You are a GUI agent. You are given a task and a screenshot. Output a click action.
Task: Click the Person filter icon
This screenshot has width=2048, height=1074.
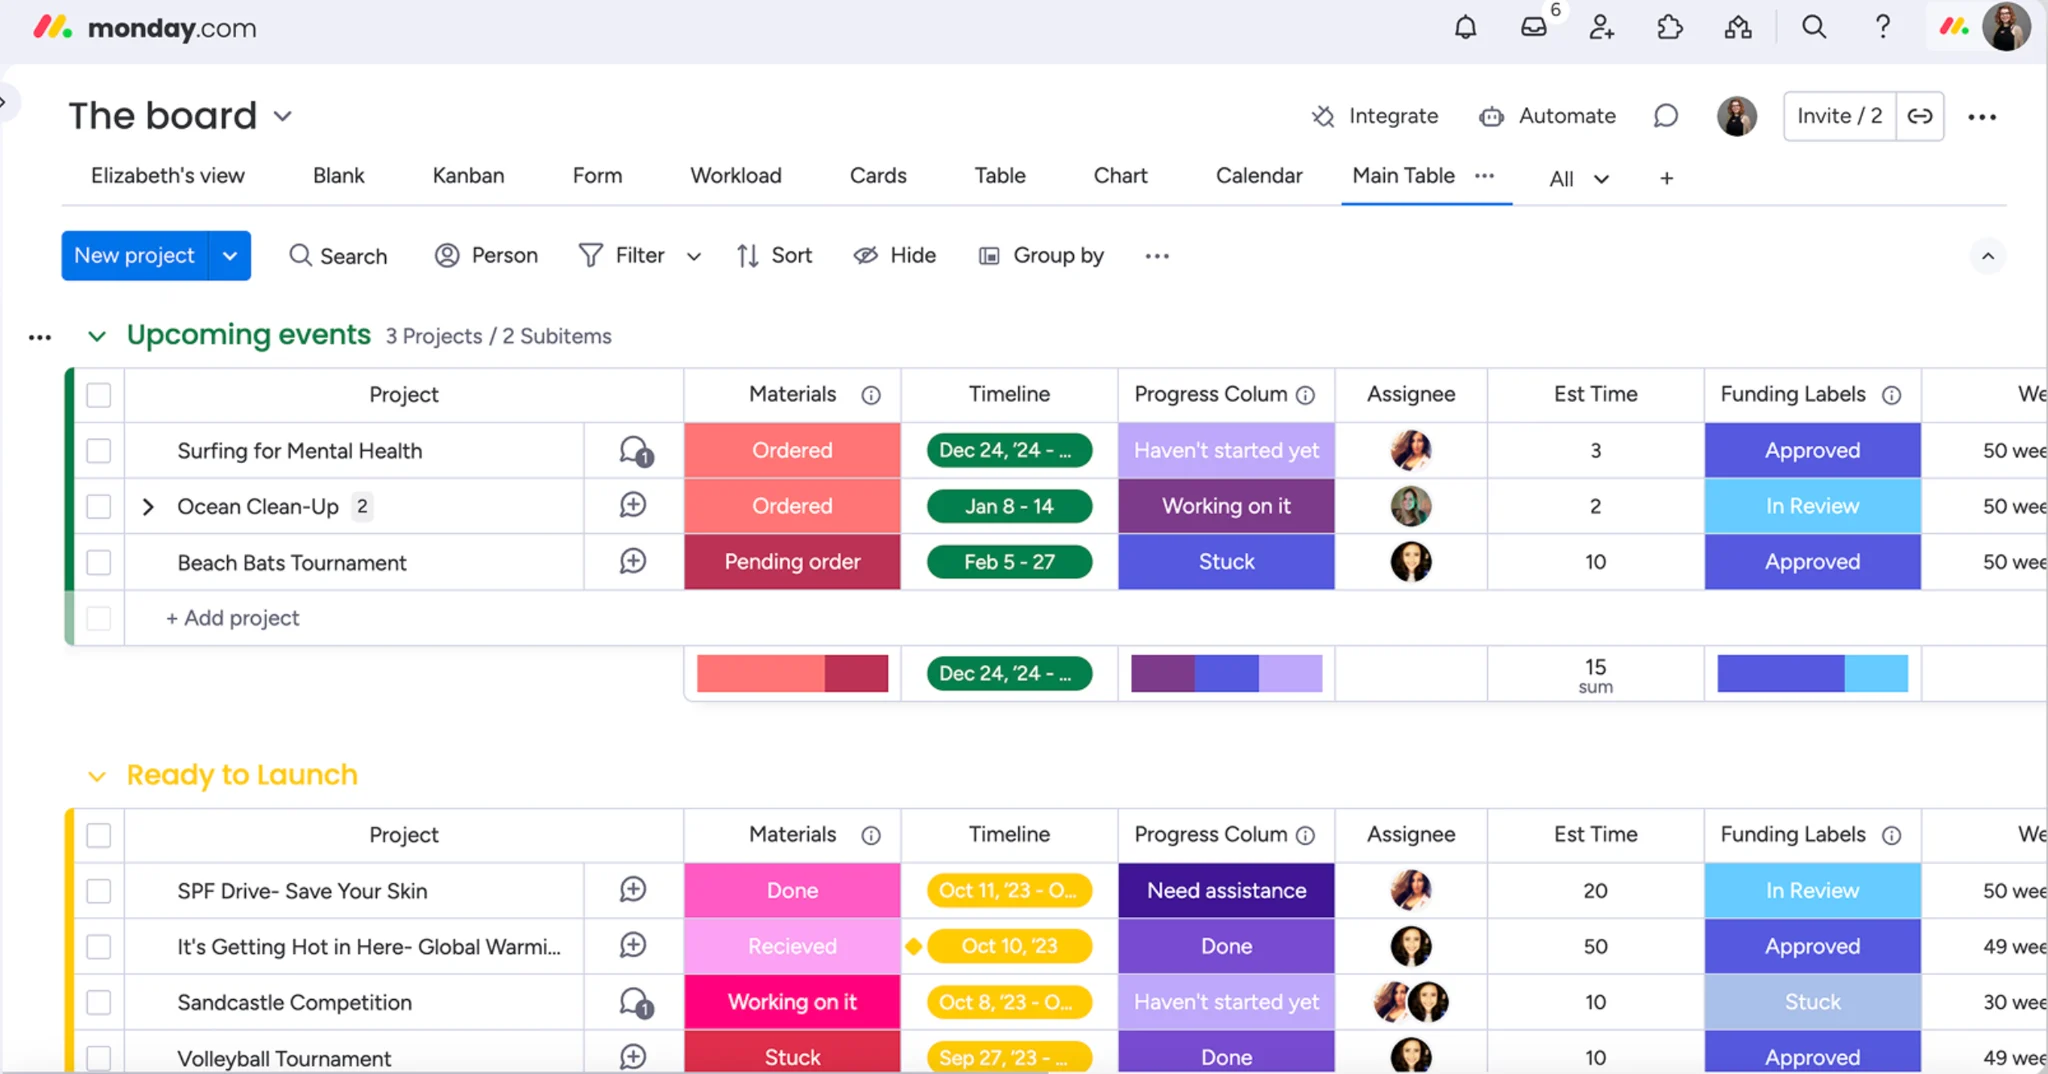click(447, 256)
